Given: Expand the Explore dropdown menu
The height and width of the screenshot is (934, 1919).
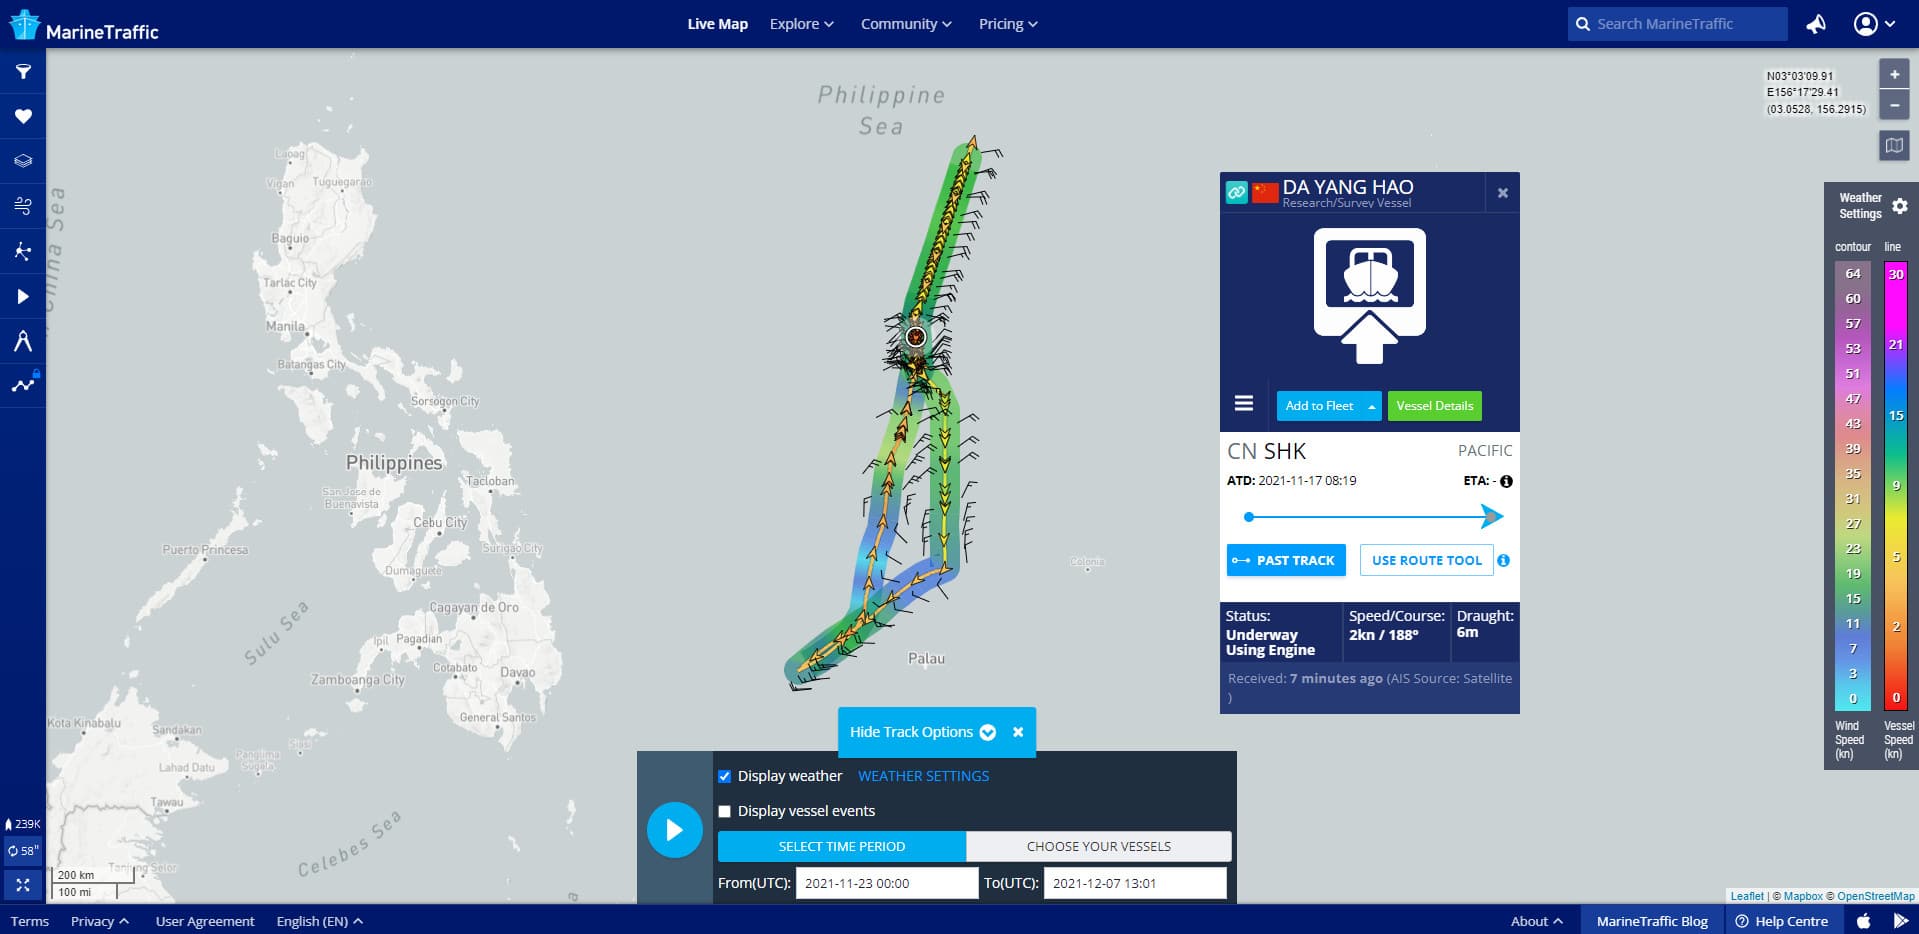Looking at the screenshot, I should pos(801,24).
